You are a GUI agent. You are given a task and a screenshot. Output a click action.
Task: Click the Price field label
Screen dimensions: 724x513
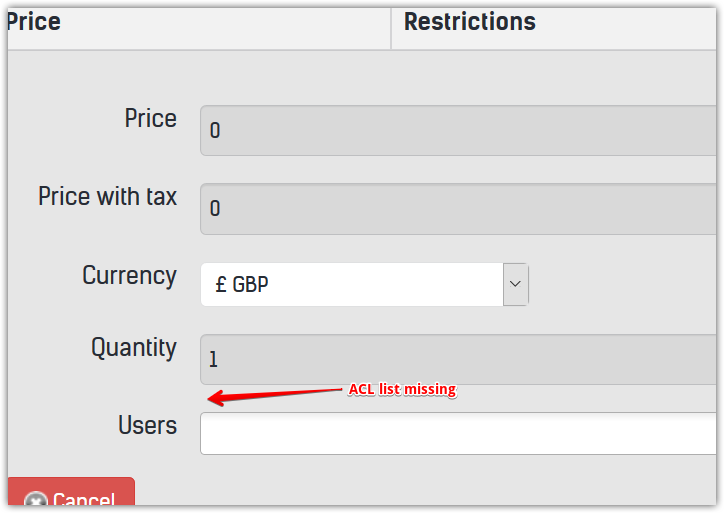click(x=150, y=119)
